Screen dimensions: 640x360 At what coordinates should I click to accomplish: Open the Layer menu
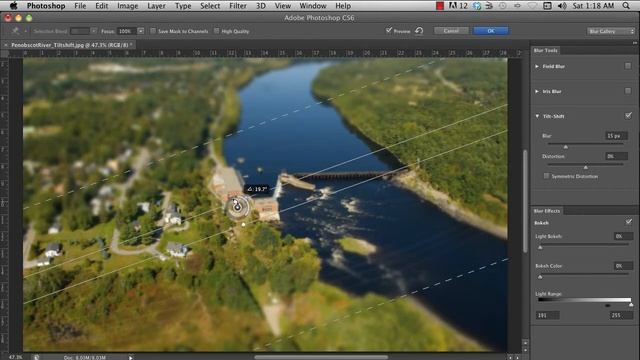(x=156, y=6)
